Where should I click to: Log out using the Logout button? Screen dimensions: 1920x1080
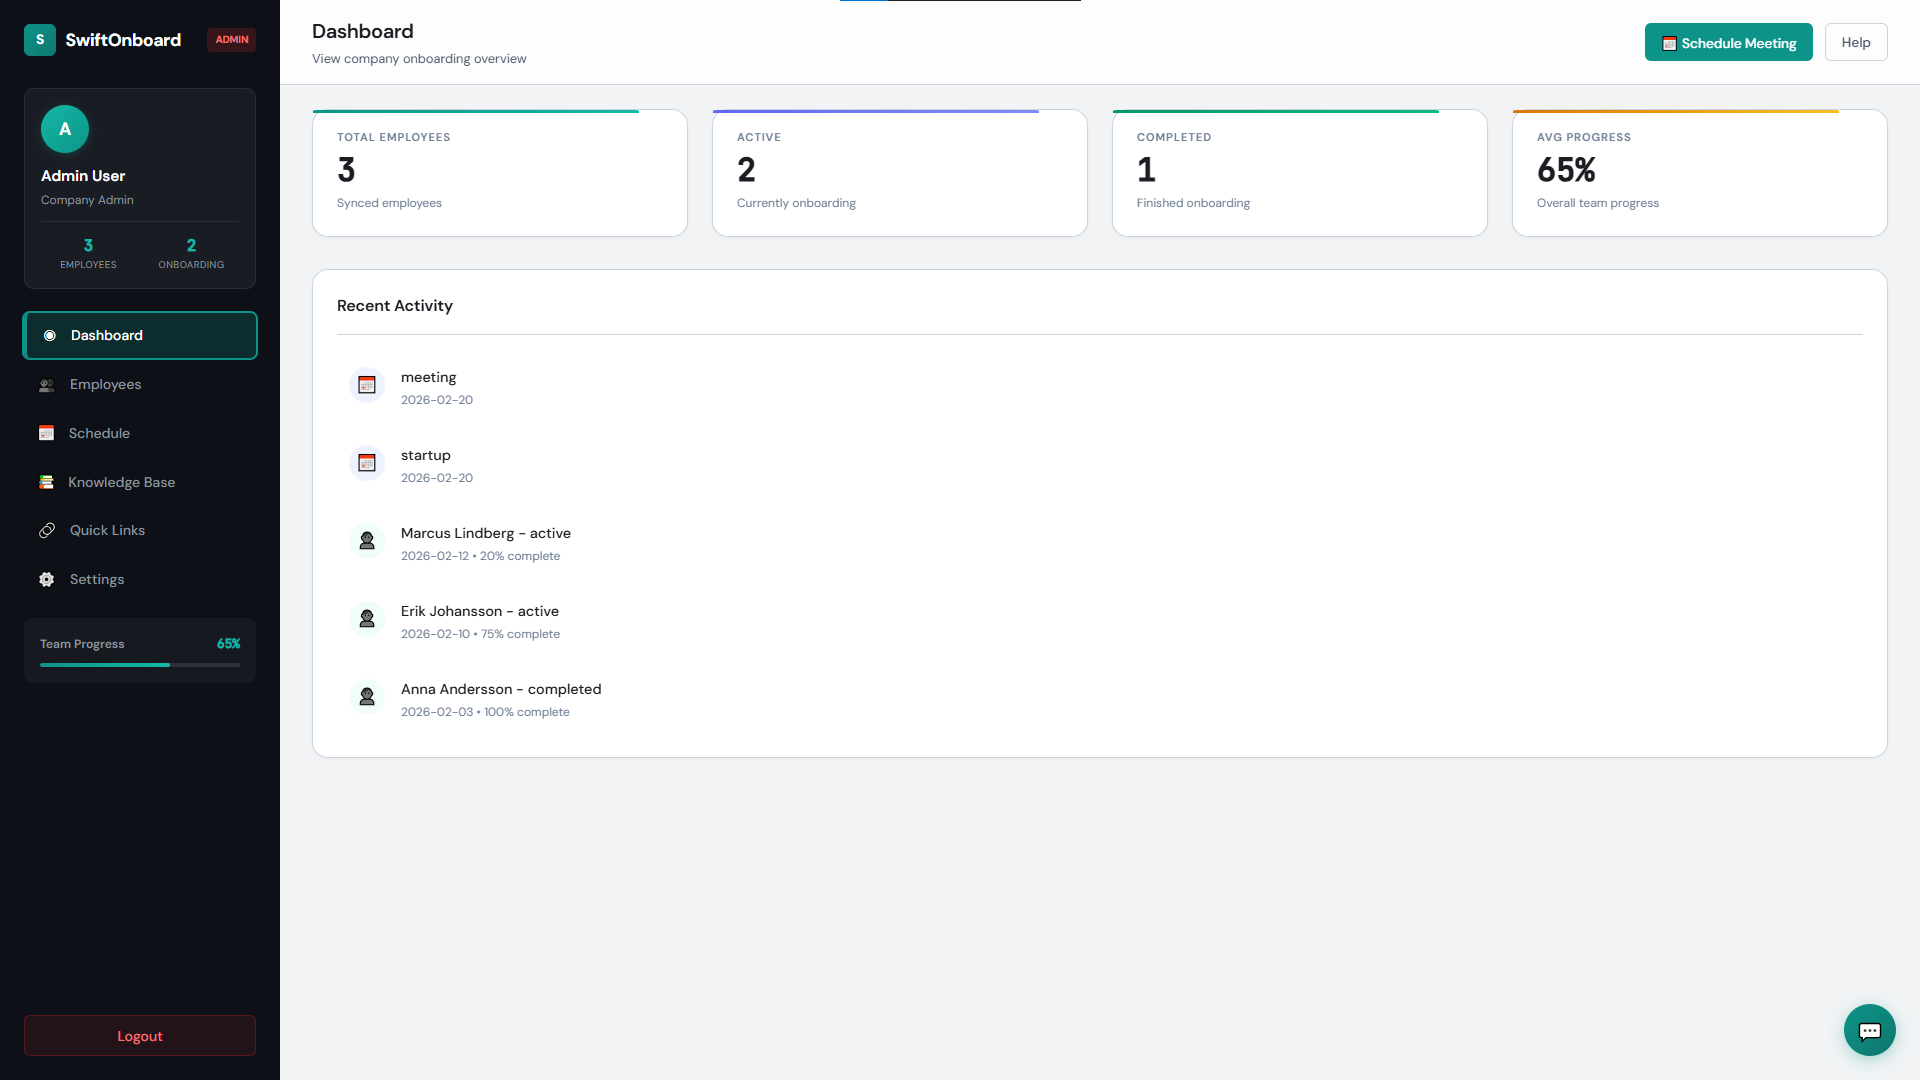[140, 1036]
